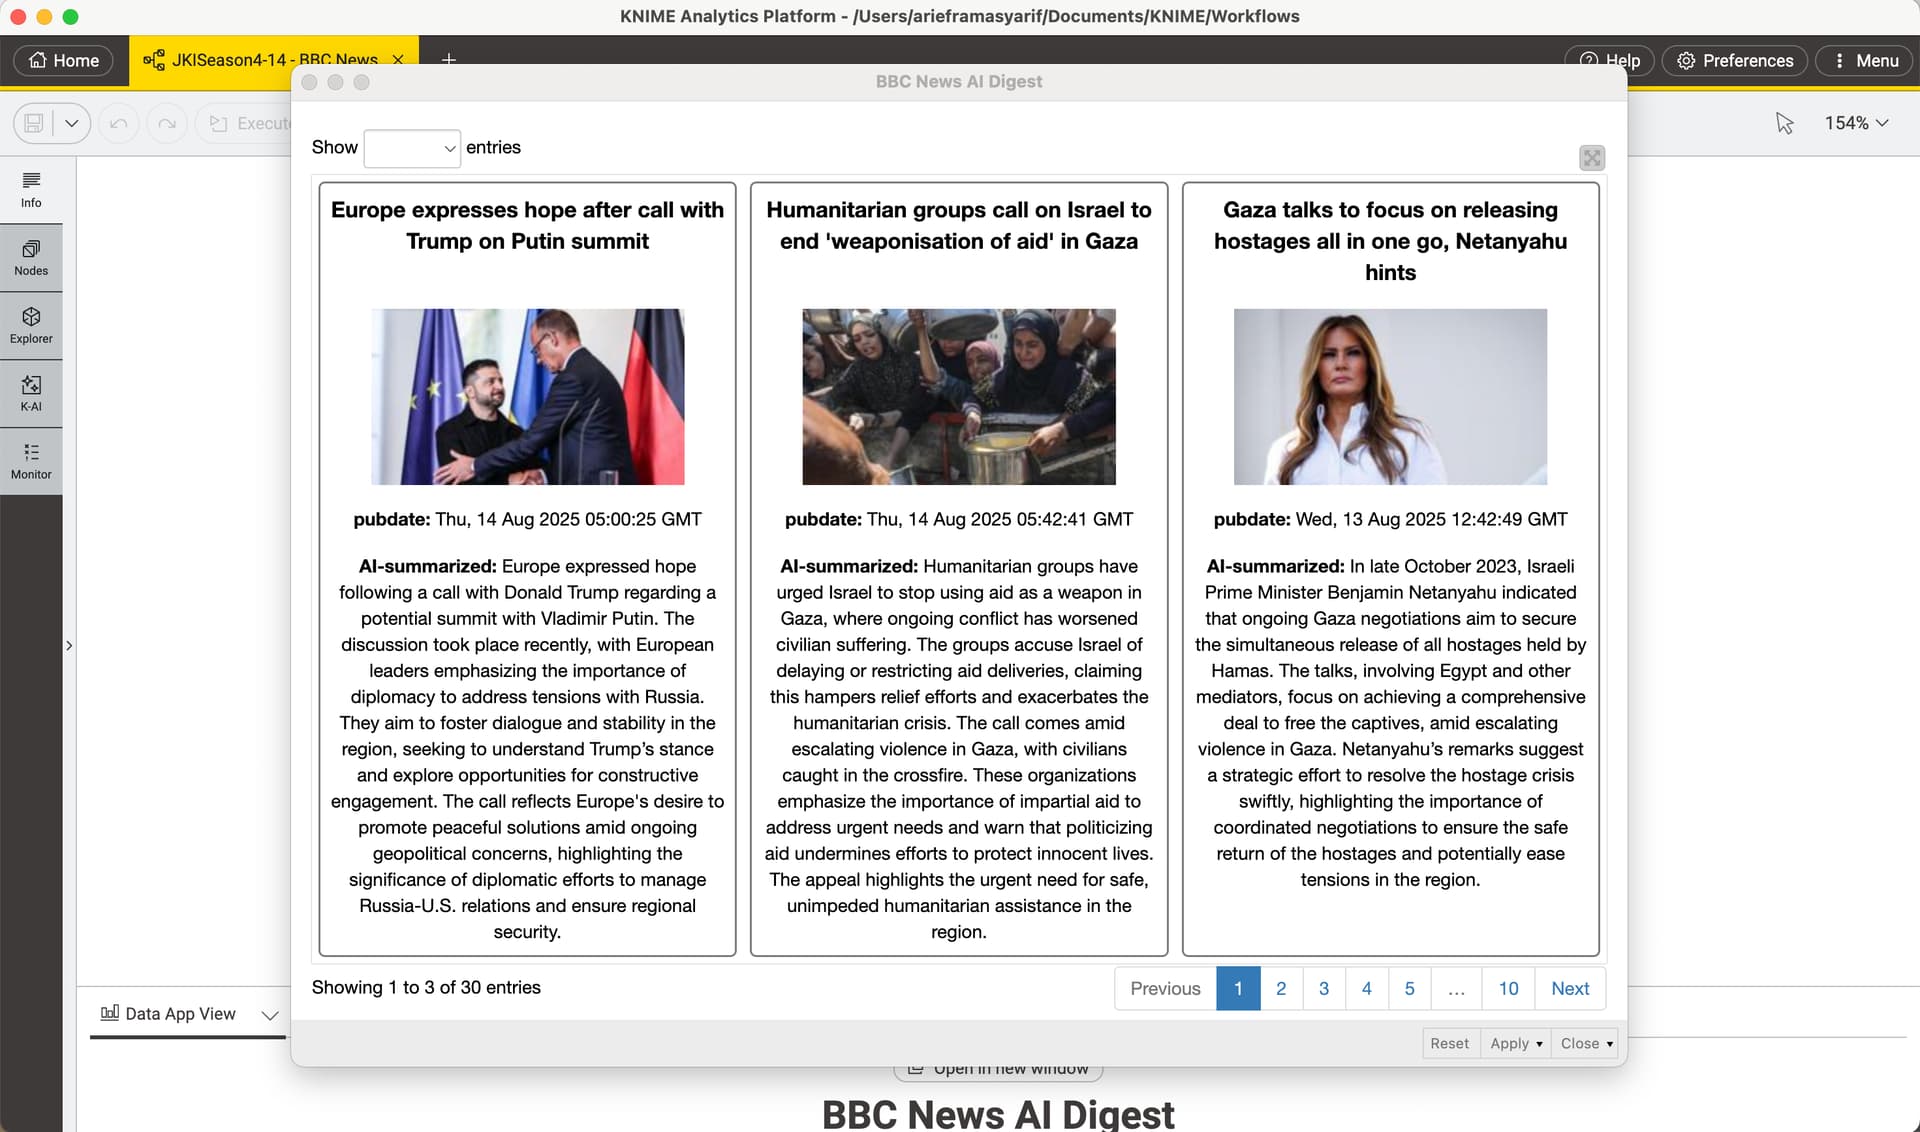Open the Nodes repository panel
This screenshot has height=1132, width=1920.
[x=31, y=257]
